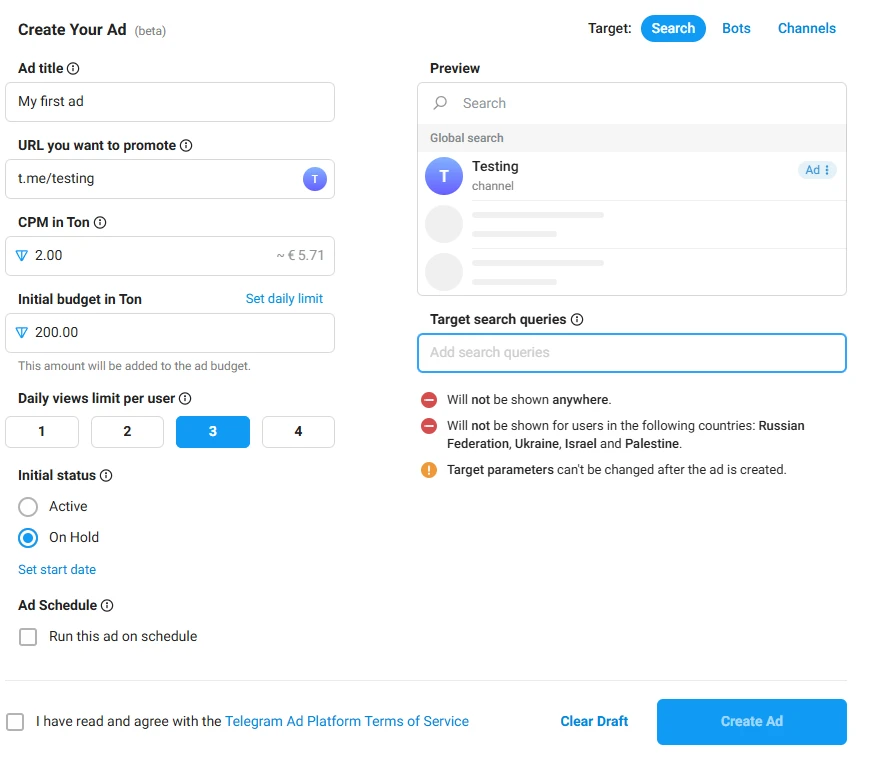879x772 pixels.
Task: Click the channel avatar in the URL field
Action: 315,179
